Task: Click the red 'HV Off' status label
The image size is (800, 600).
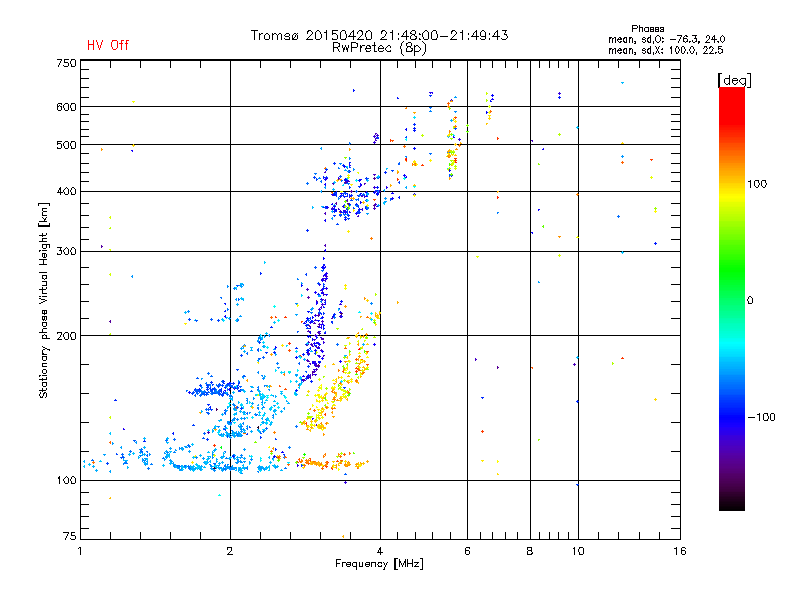Action: tap(108, 45)
